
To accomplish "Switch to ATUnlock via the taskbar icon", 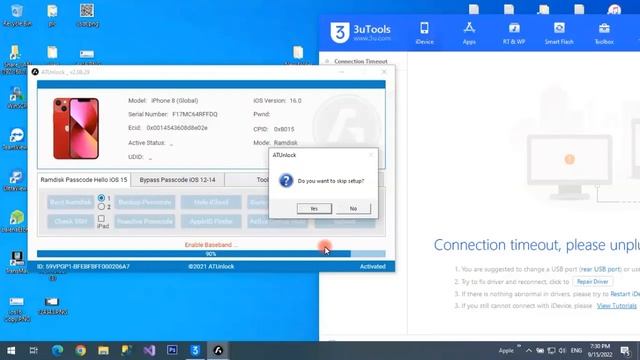I will 218,350.
